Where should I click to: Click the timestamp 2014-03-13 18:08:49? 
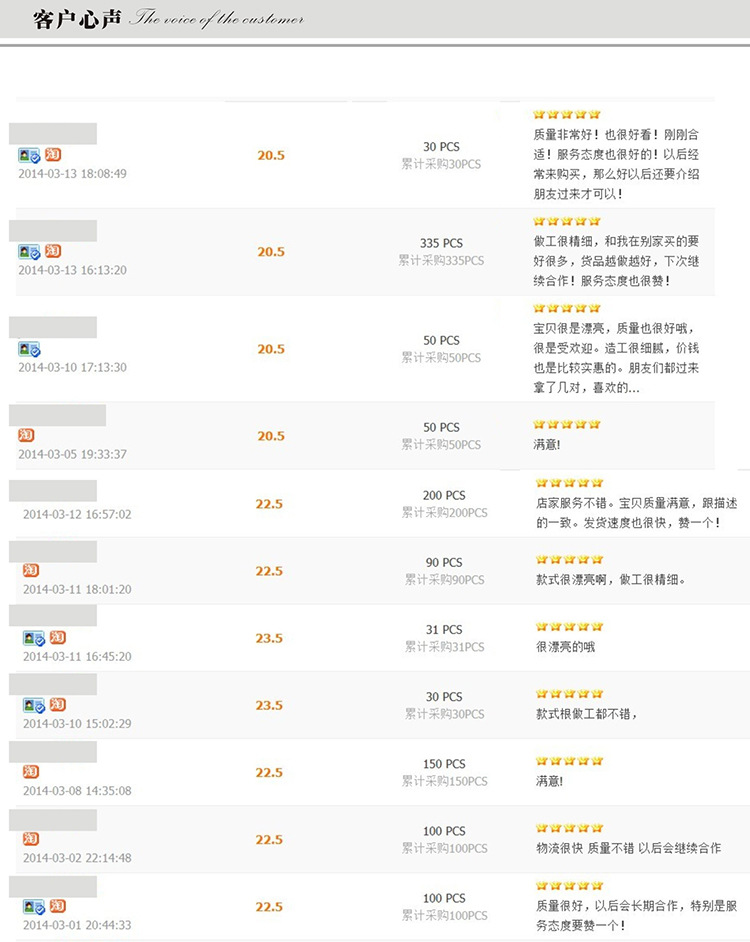click(72, 174)
